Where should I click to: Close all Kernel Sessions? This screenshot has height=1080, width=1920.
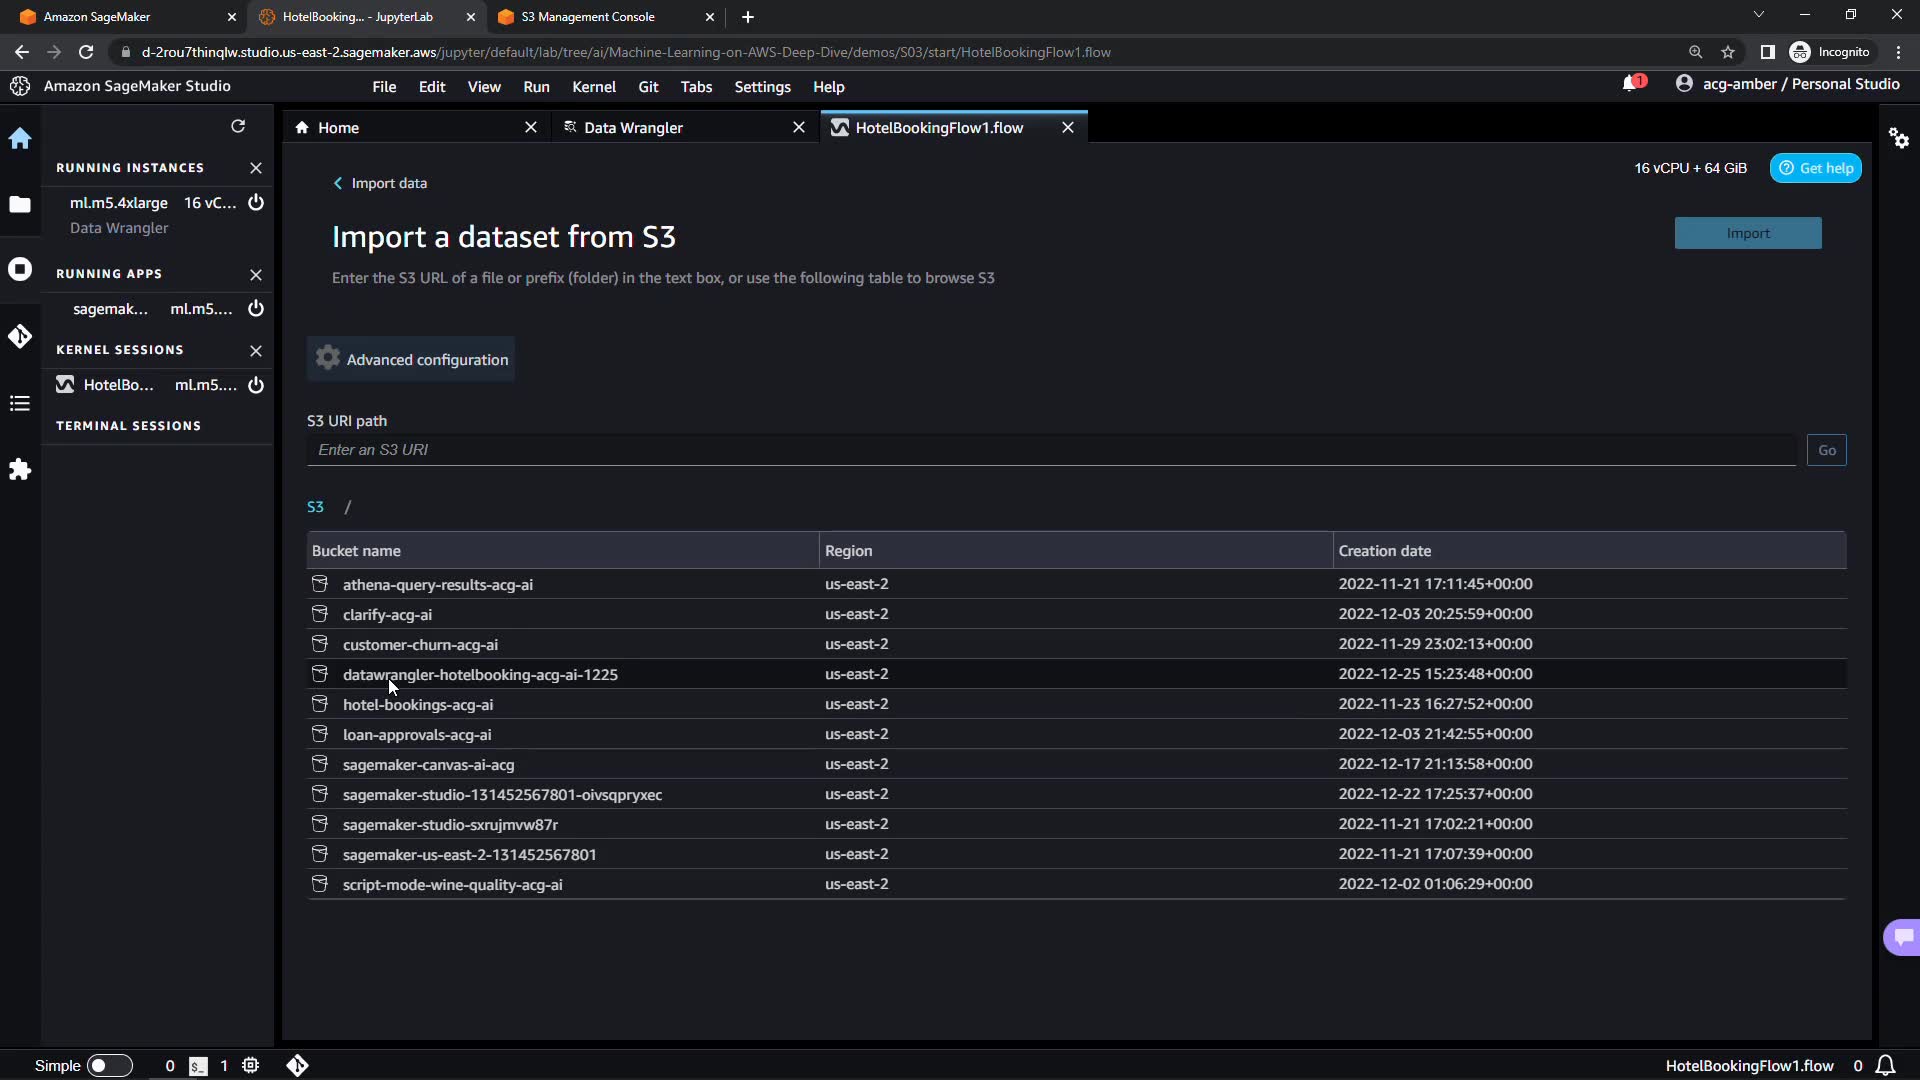pyautogui.click(x=256, y=350)
